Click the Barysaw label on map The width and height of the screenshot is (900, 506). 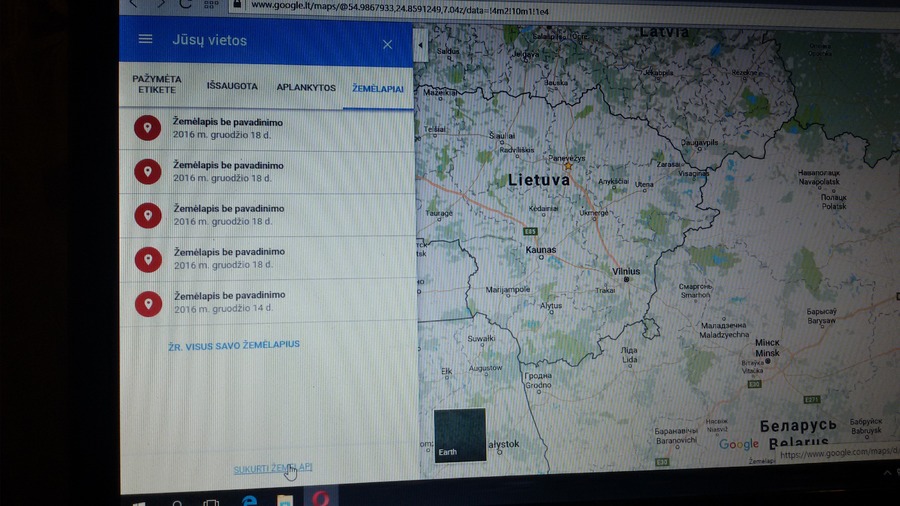pyautogui.click(x=821, y=321)
